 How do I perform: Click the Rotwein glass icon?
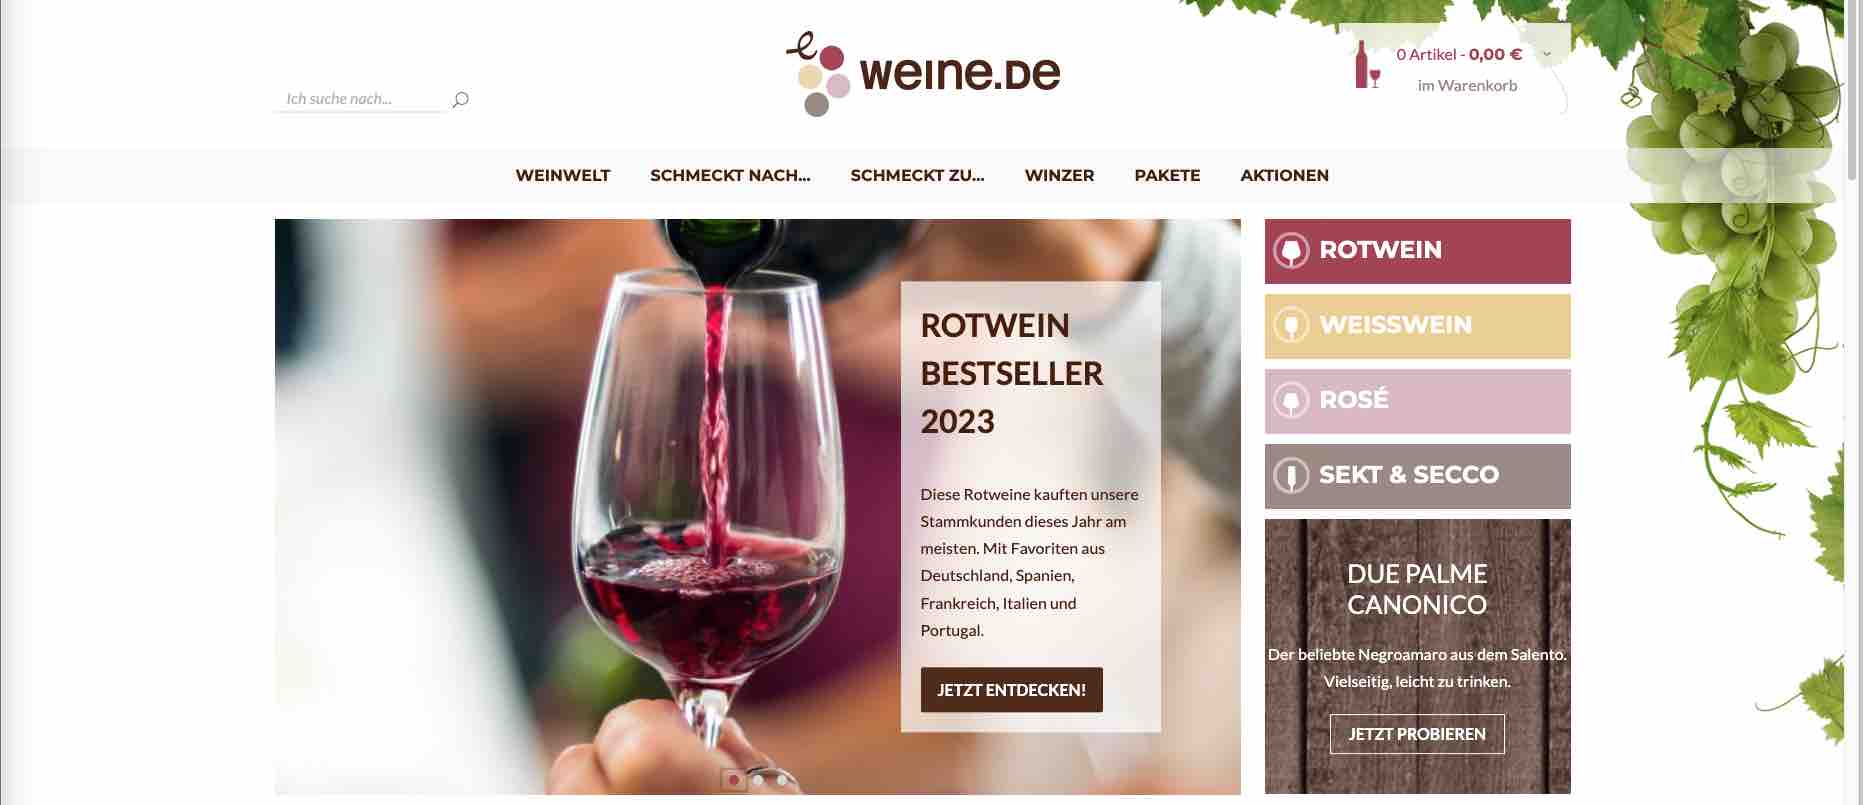tap(1291, 251)
